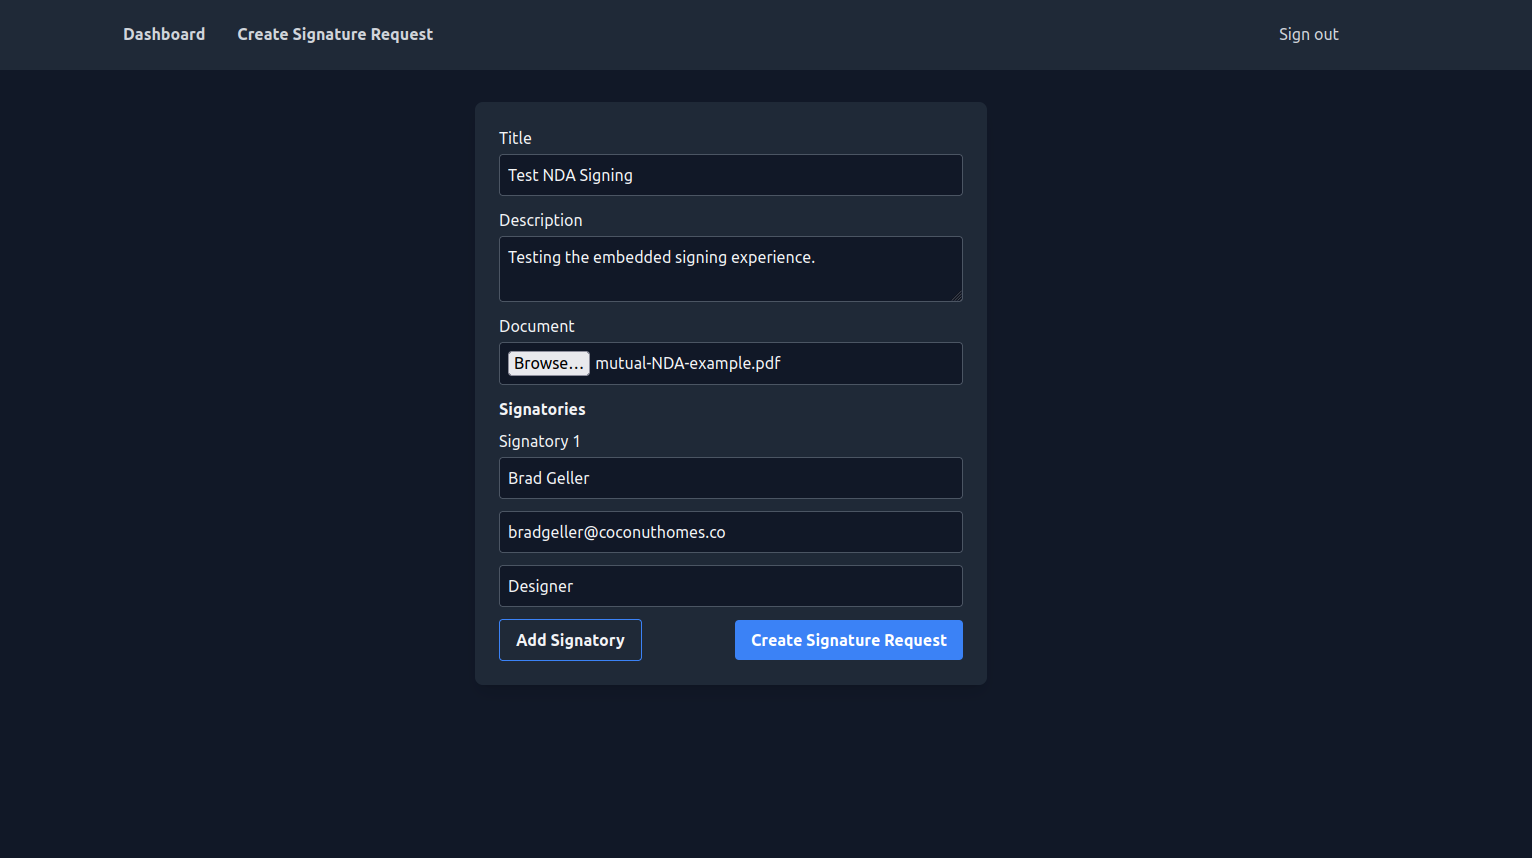1532x858 pixels.
Task: Select the mutual-NDA-example.pdf file name
Action: pyautogui.click(x=688, y=363)
